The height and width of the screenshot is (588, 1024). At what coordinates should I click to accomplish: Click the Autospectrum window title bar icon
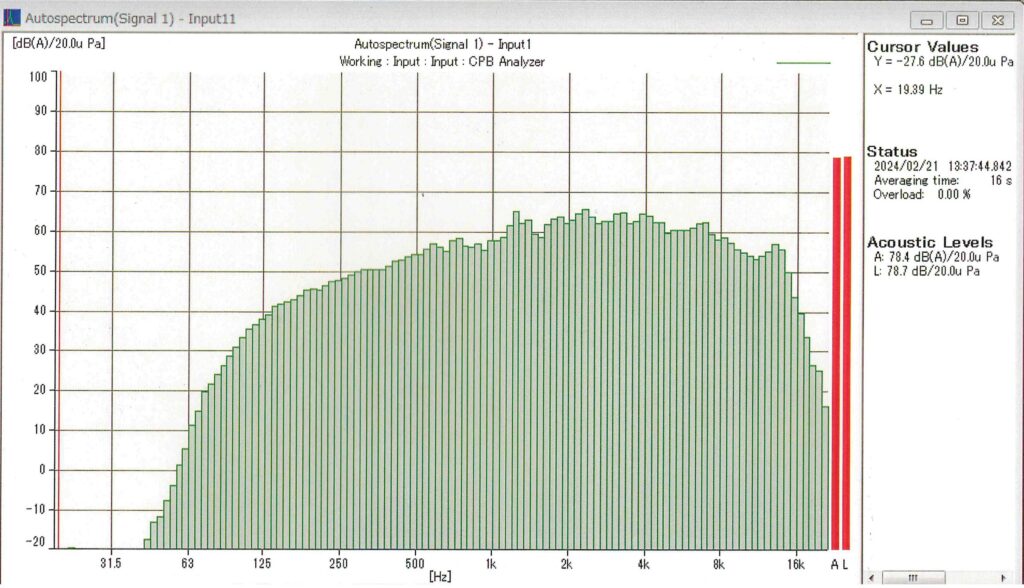coord(12,18)
